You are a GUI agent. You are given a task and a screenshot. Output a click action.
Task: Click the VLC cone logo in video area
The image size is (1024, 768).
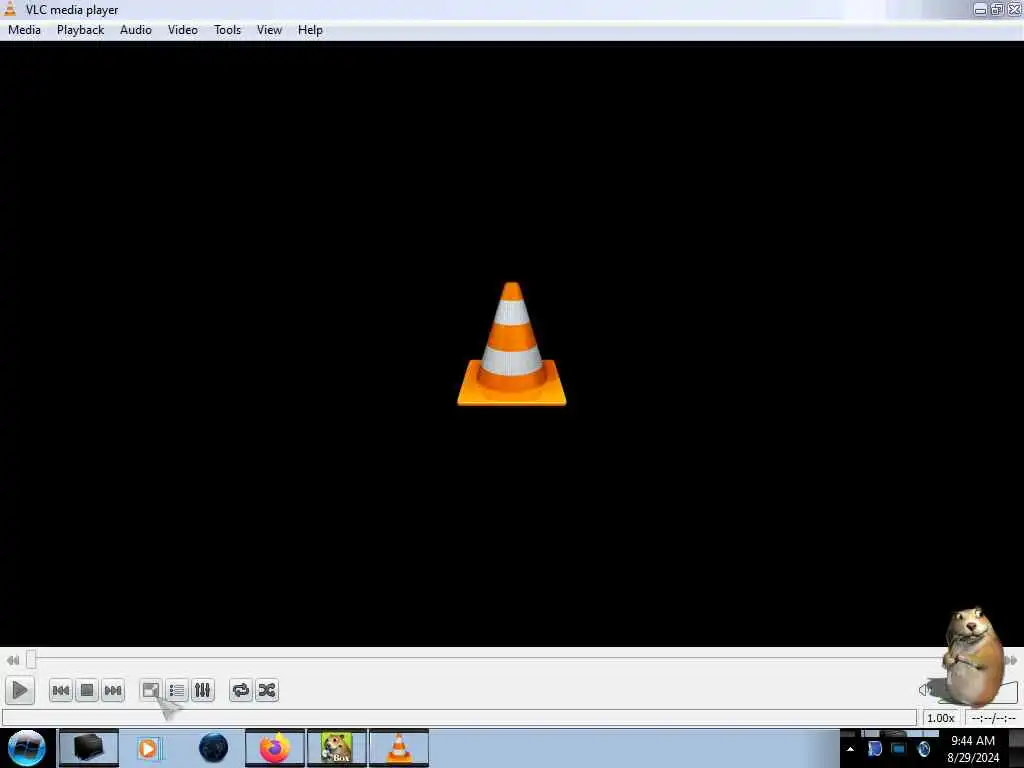(x=511, y=344)
